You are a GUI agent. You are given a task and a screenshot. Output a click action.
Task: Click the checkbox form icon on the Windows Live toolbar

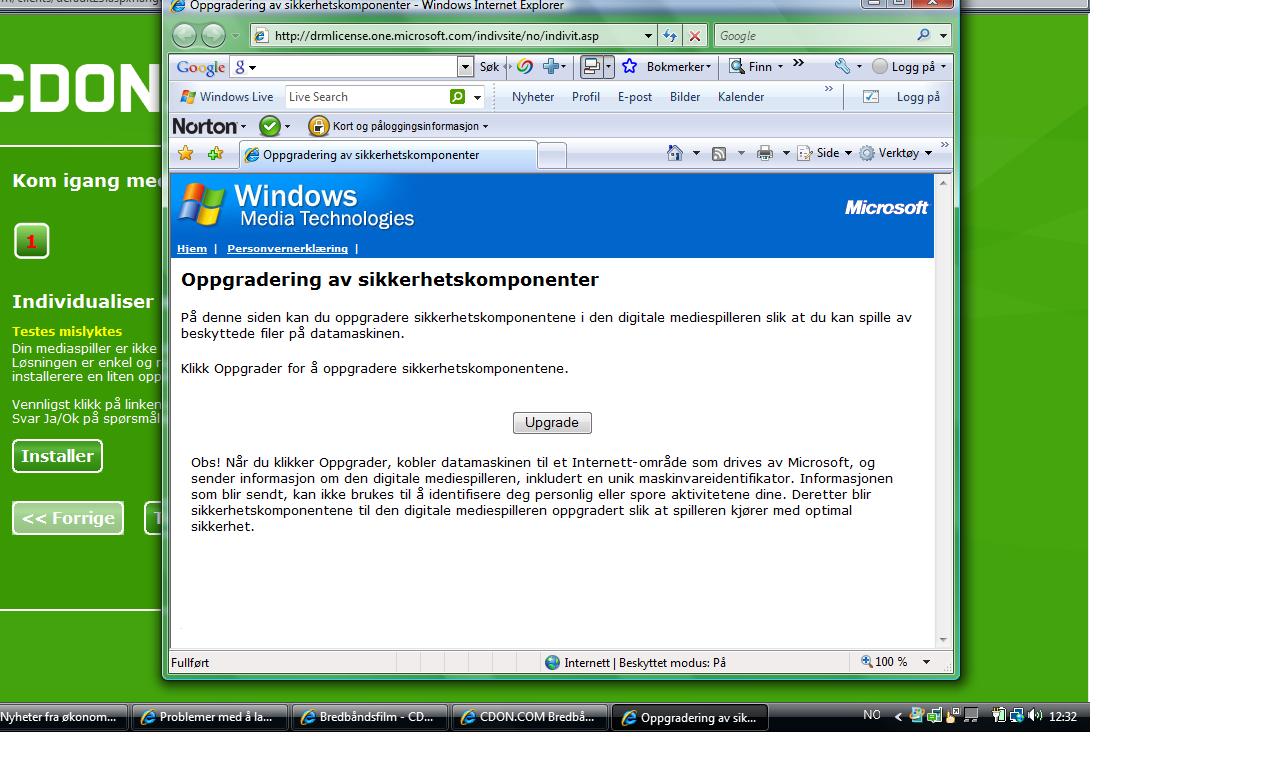click(871, 97)
